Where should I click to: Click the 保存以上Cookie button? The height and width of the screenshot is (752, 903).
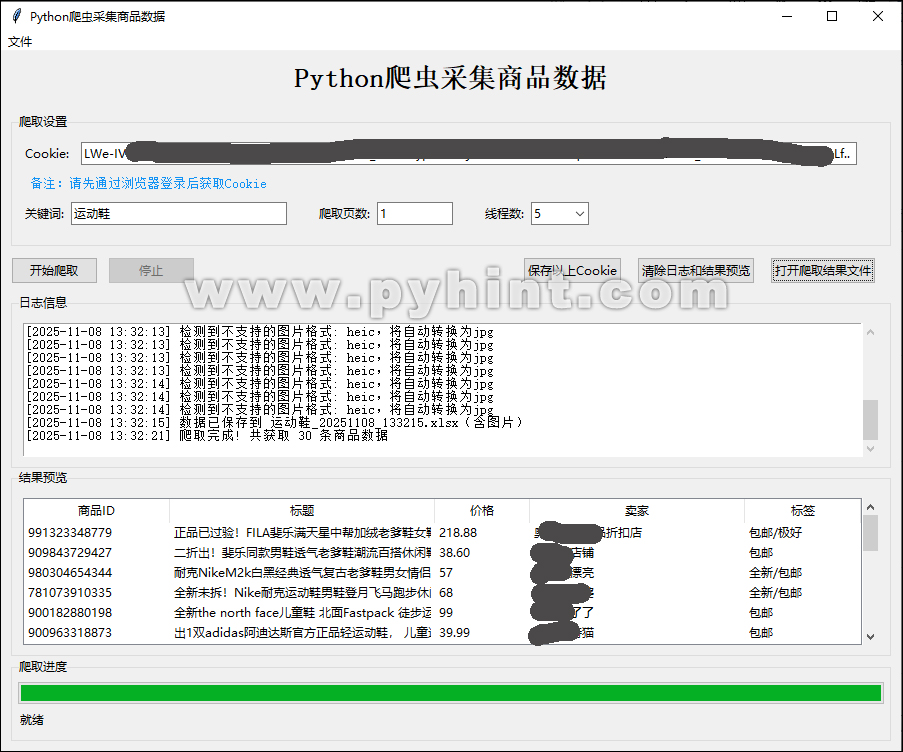(572, 269)
